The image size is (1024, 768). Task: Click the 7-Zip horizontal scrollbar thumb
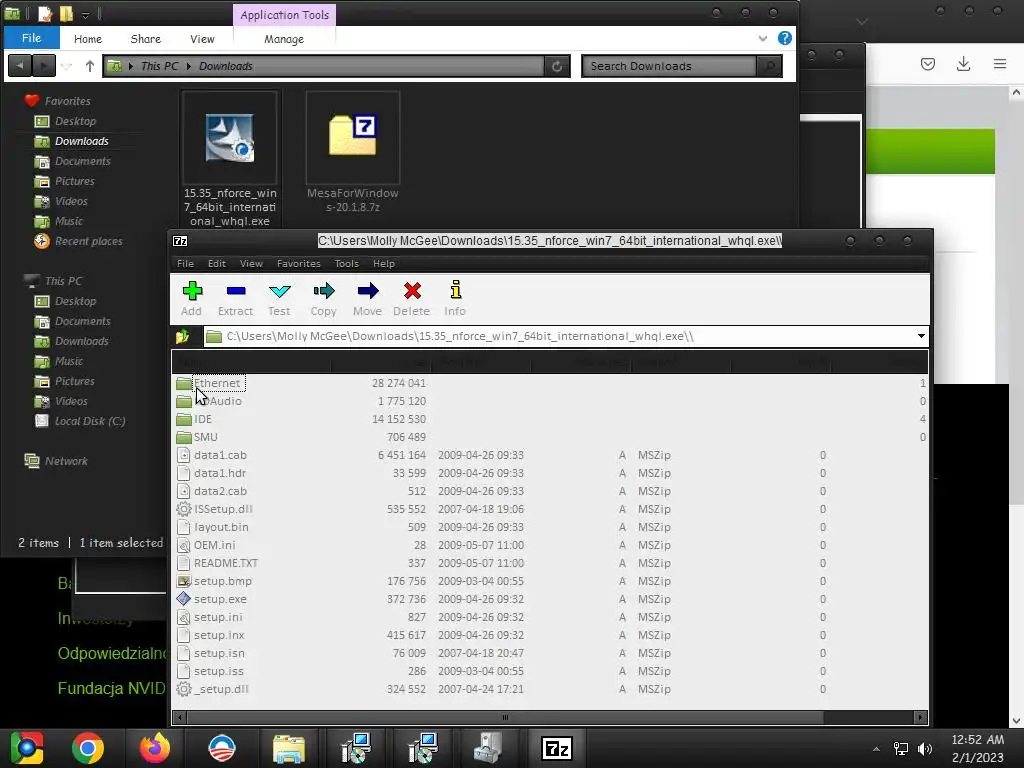tap(505, 717)
